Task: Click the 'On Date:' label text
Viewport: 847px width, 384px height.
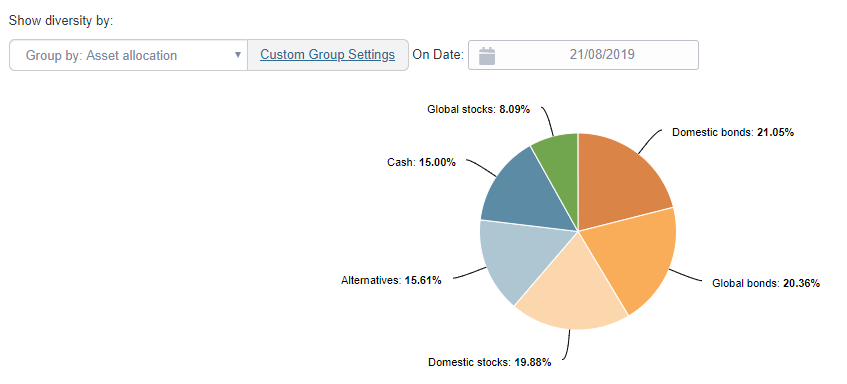Action: click(x=438, y=55)
